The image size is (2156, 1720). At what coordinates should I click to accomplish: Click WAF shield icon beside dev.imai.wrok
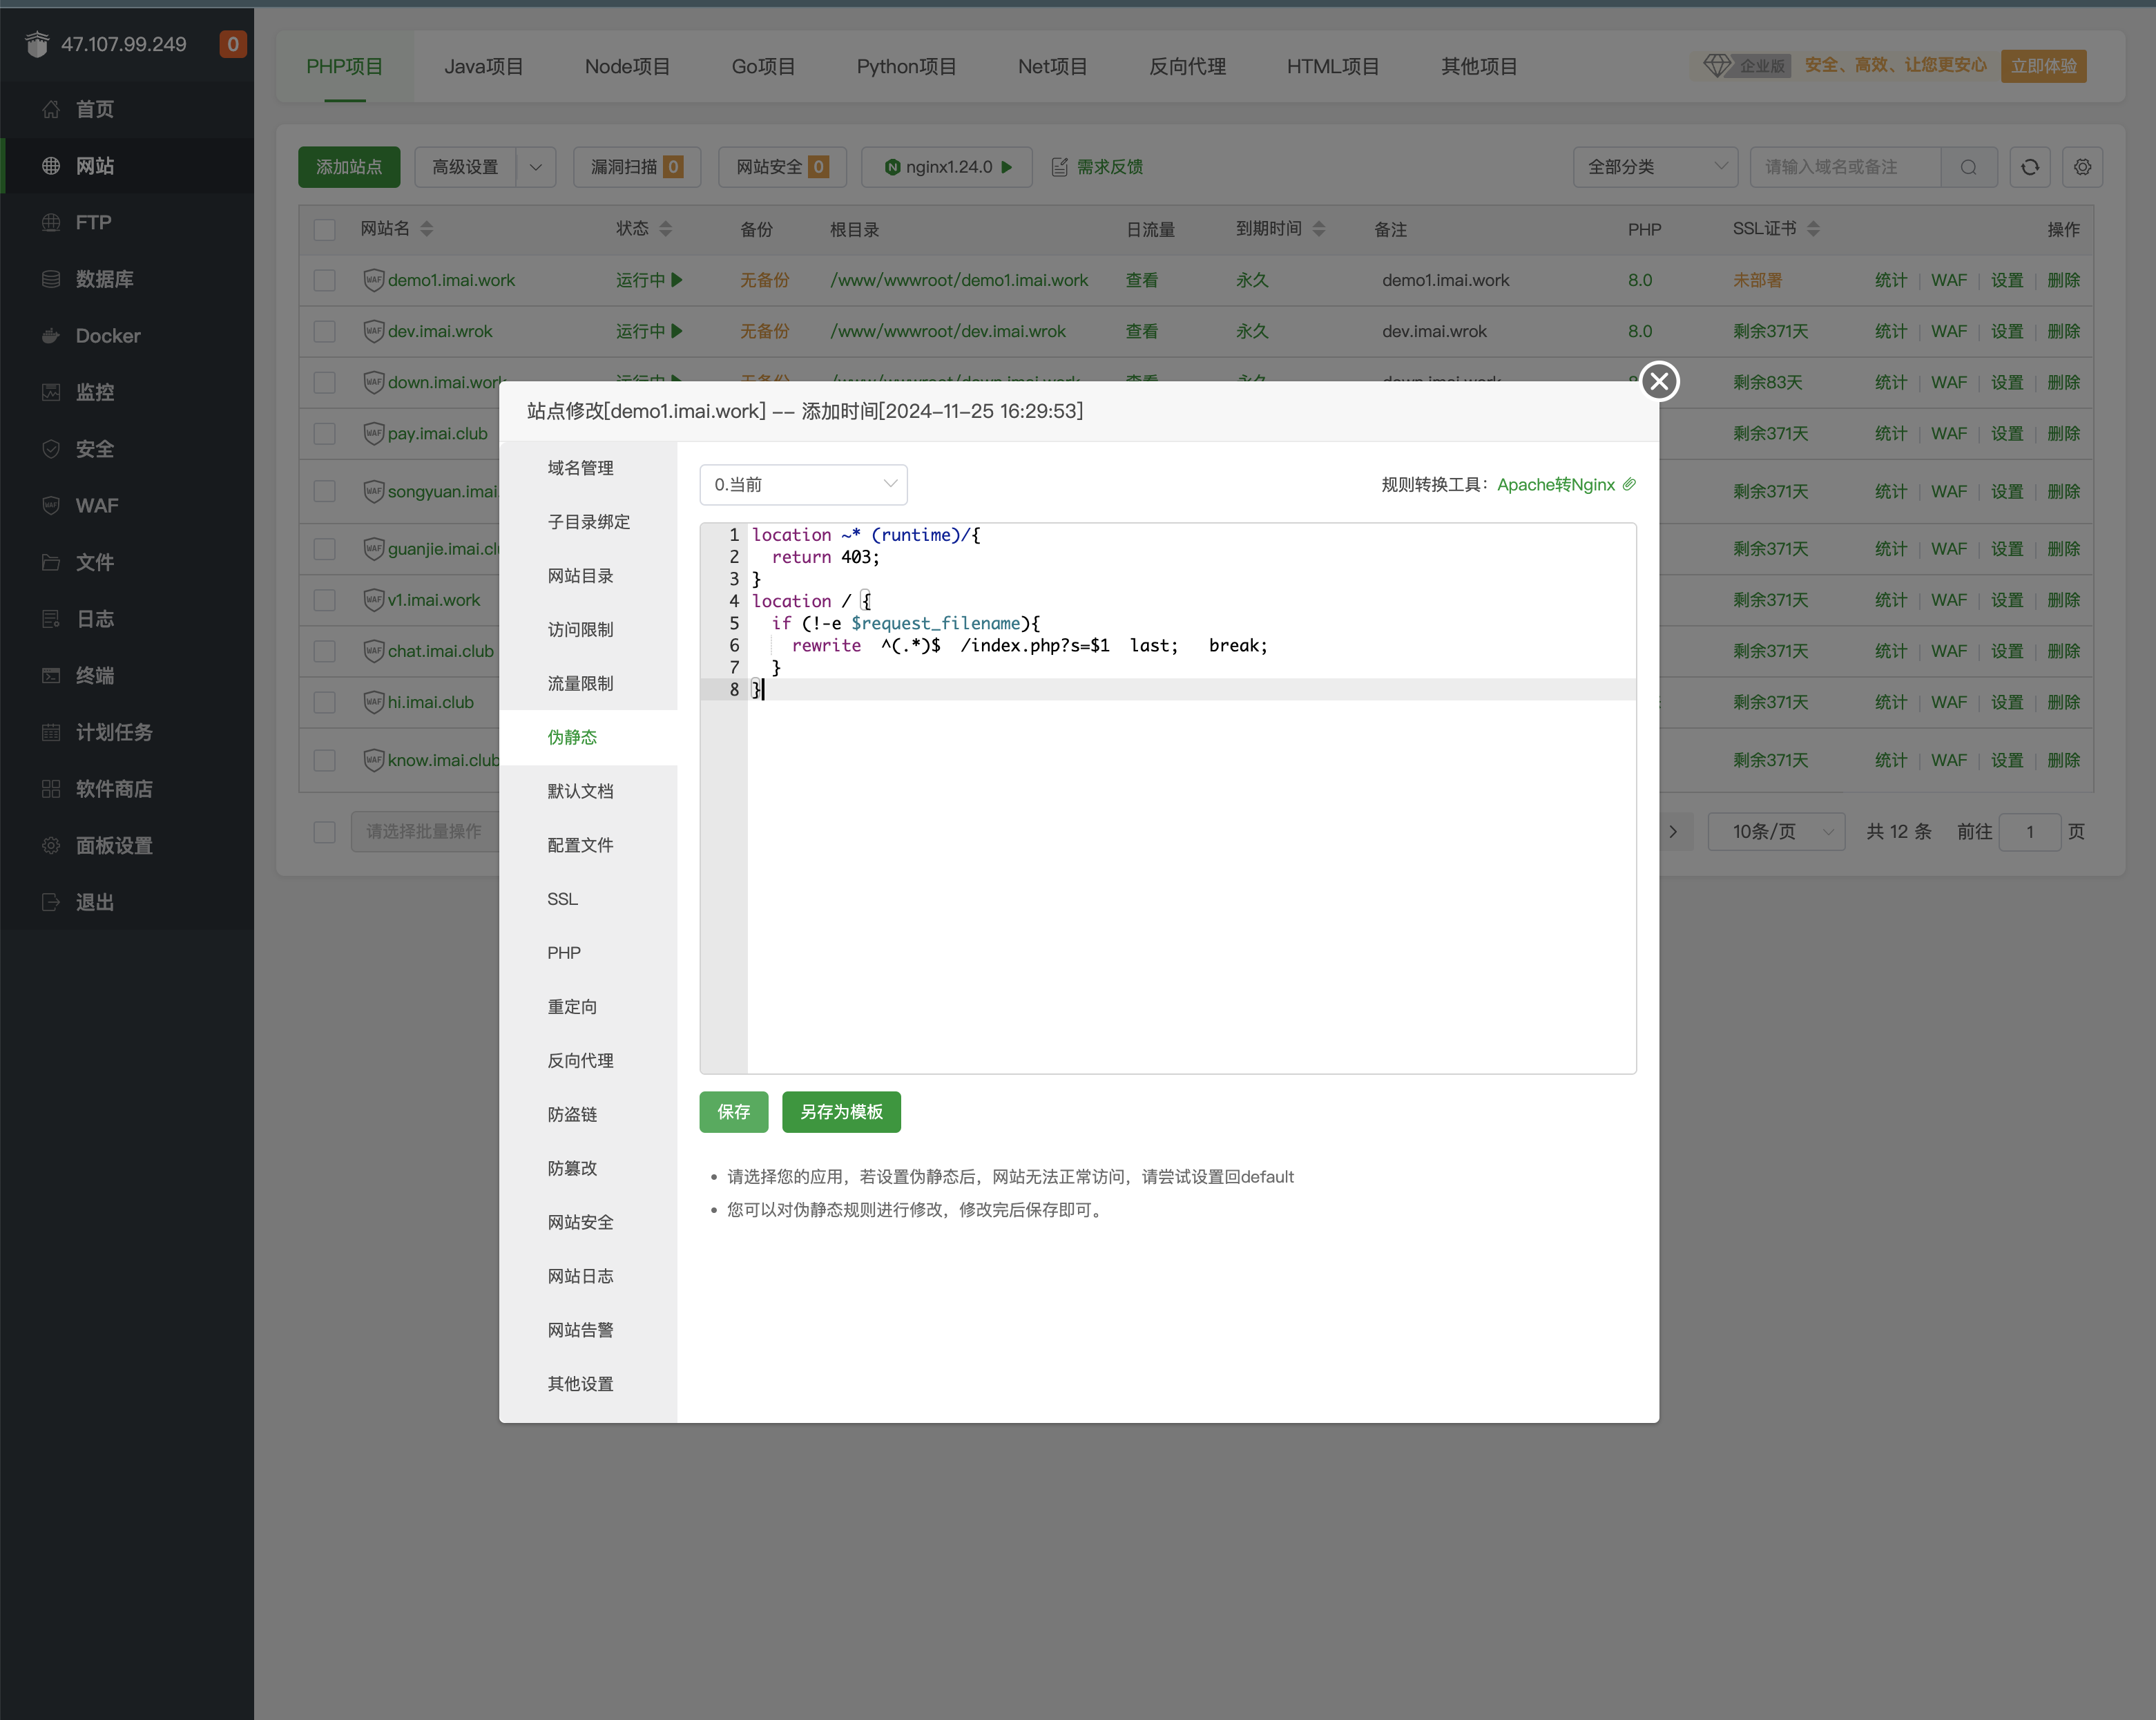pyautogui.click(x=373, y=331)
